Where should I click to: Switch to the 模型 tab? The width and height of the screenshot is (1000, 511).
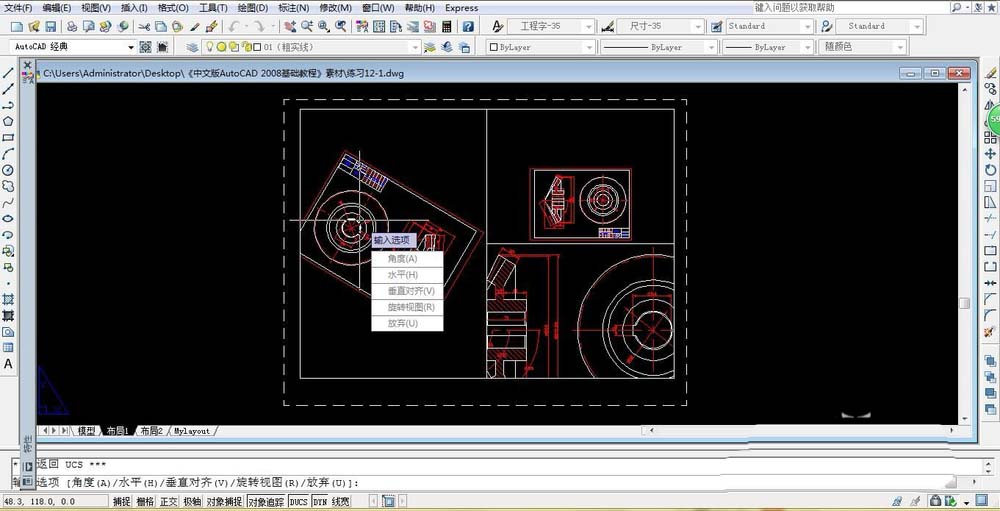click(86, 431)
